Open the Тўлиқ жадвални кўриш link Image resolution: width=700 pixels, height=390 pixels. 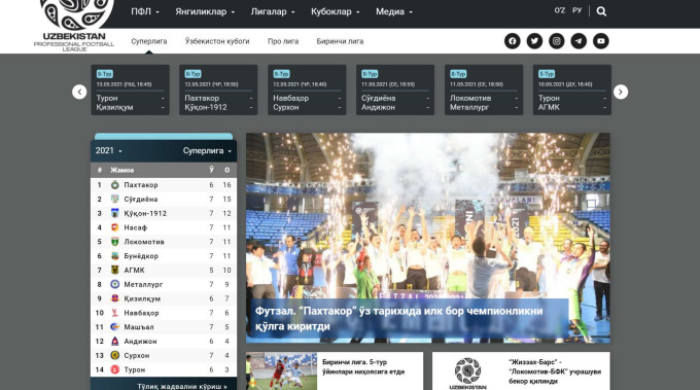point(182,386)
